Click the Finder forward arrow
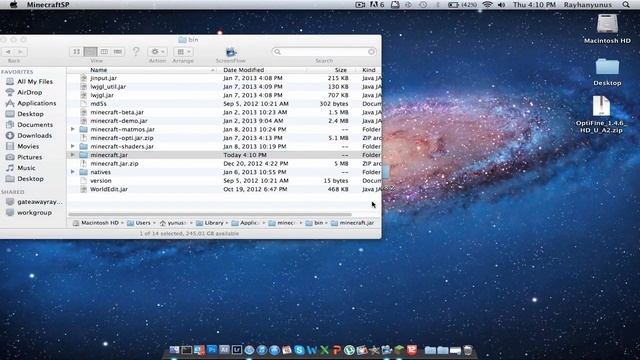This screenshot has height=360, width=640. point(21,52)
